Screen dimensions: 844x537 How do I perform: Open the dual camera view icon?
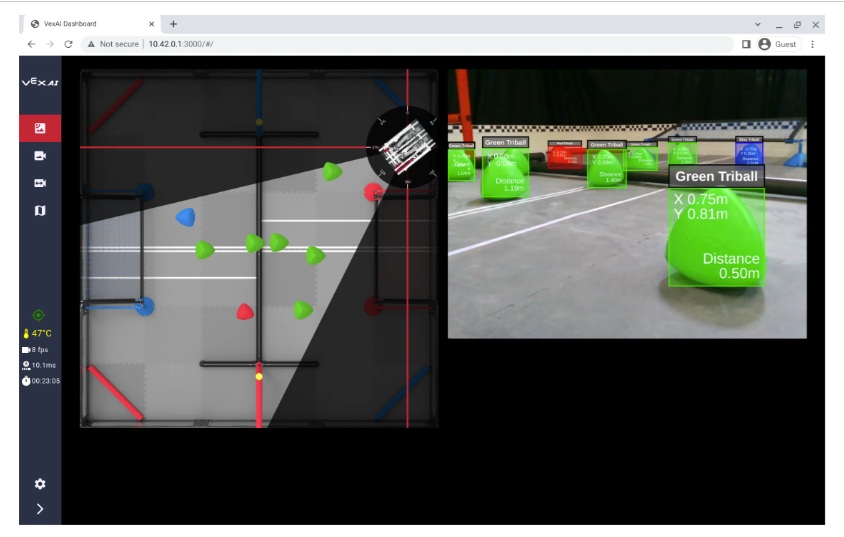pyautogui.click(x=40, y=183)
